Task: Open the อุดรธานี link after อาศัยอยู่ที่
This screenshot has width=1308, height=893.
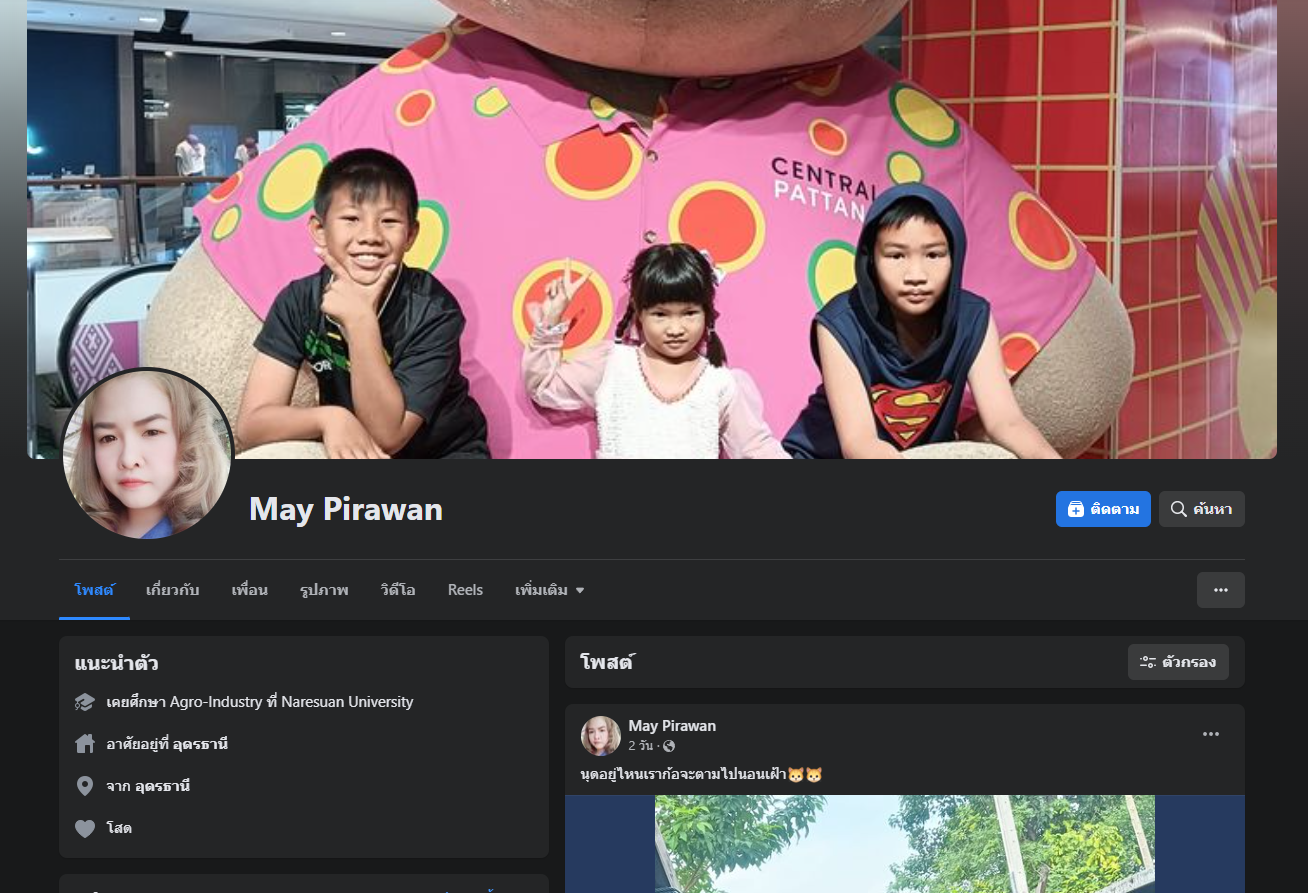Action: tap(200, 744)
